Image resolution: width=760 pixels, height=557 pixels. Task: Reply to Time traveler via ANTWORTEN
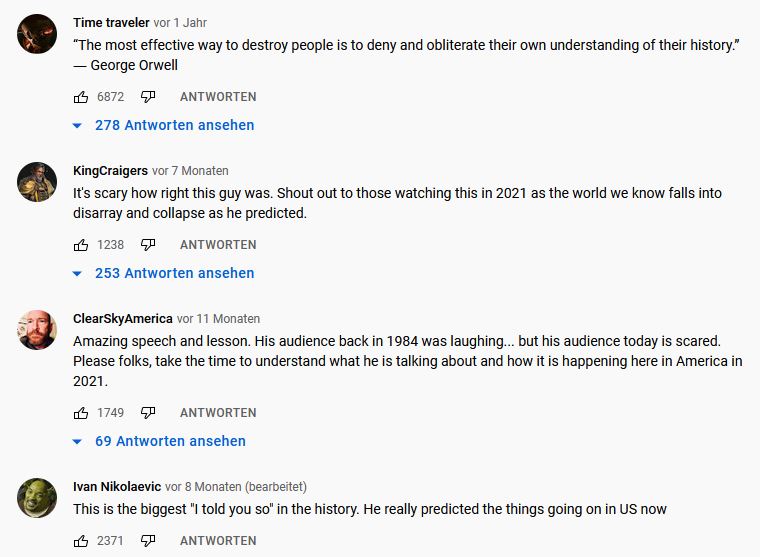pyautogui.click(x=218, y=97)
